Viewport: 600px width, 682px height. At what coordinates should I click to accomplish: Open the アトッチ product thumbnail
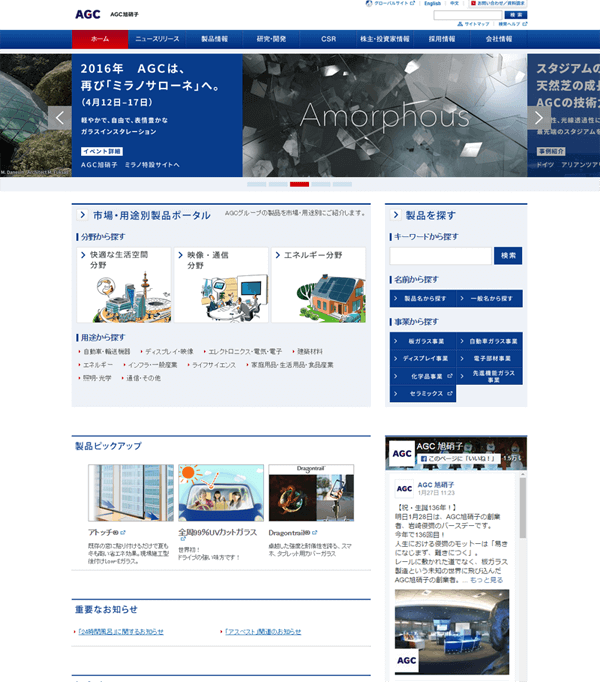click(x=131, y=493)
